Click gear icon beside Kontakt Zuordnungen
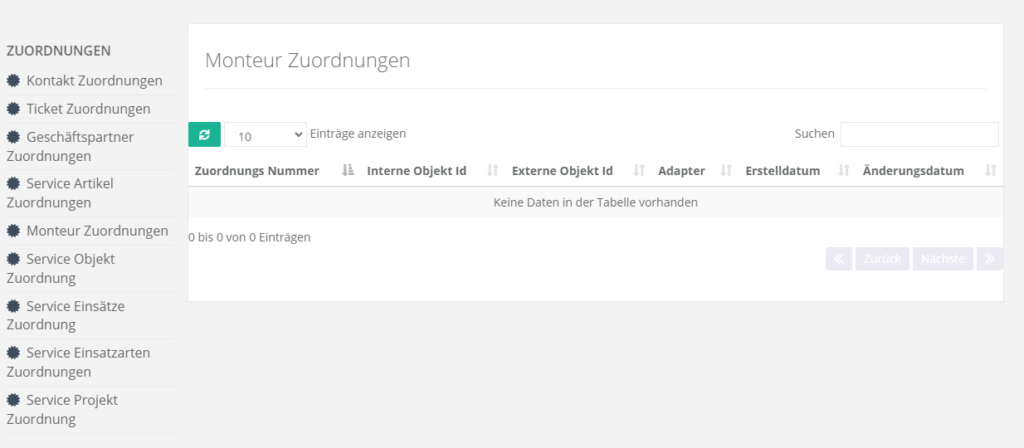Image resolution: width=1024 pixels, height=448 pixels. coord(14,81)
